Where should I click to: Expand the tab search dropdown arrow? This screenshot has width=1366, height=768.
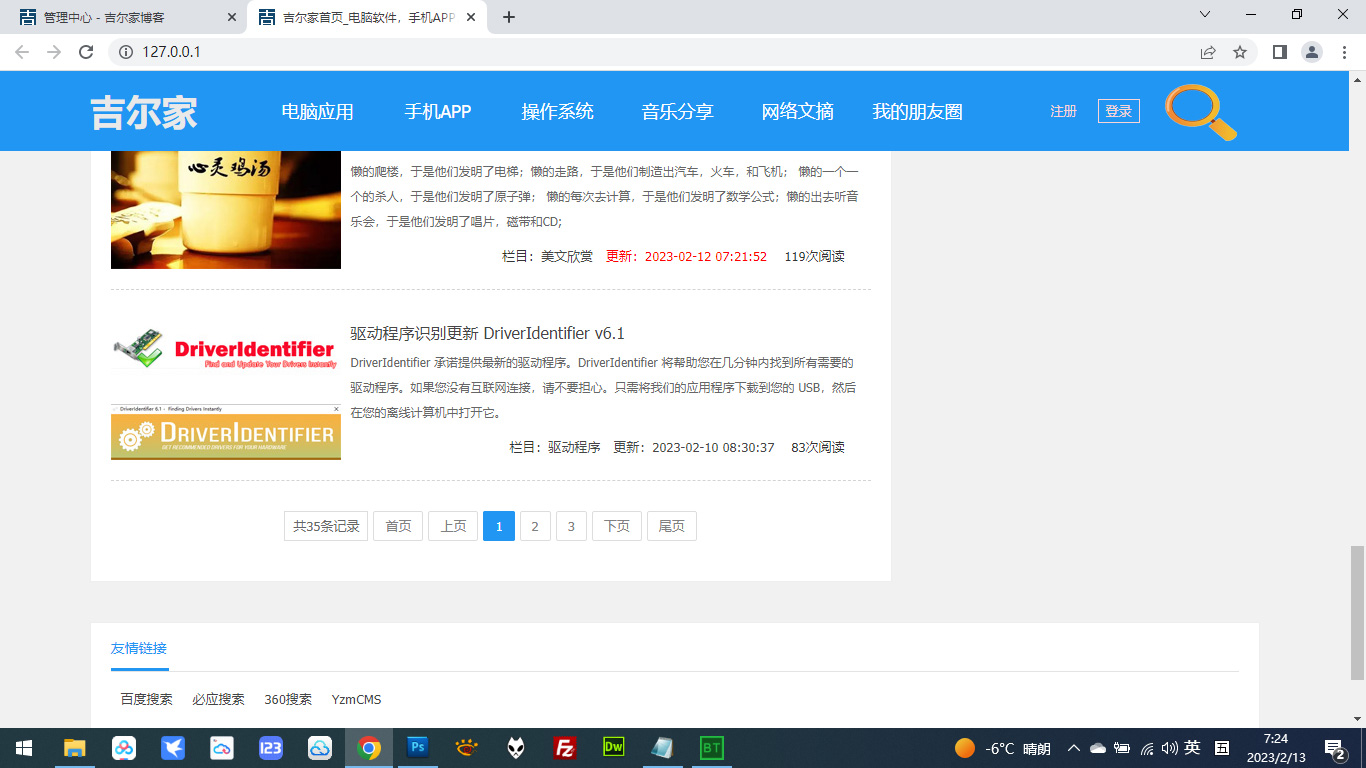pos(1205,15)
